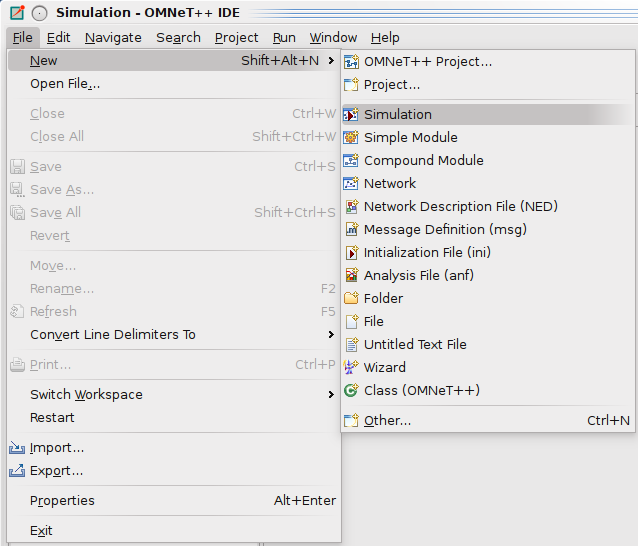Click the Network icon in New submenu
The width and height of the screenshot is (638, 546).
pyautogui.click(x=351, y=183)
